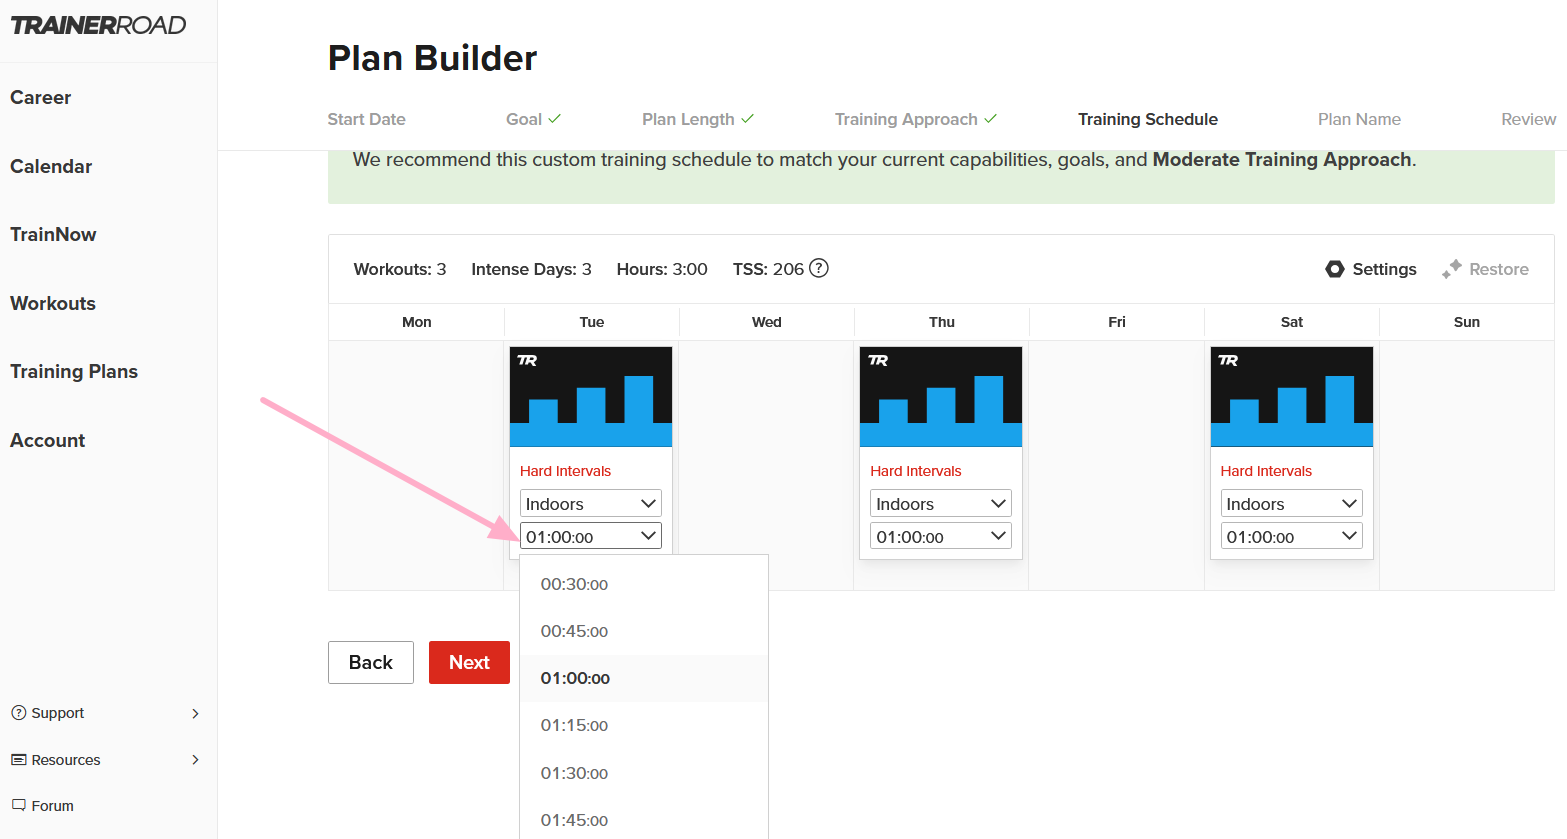Screen dimensions: 1567x839
Task: Click the Settings hexagon icon
Action: [1335, 269]
